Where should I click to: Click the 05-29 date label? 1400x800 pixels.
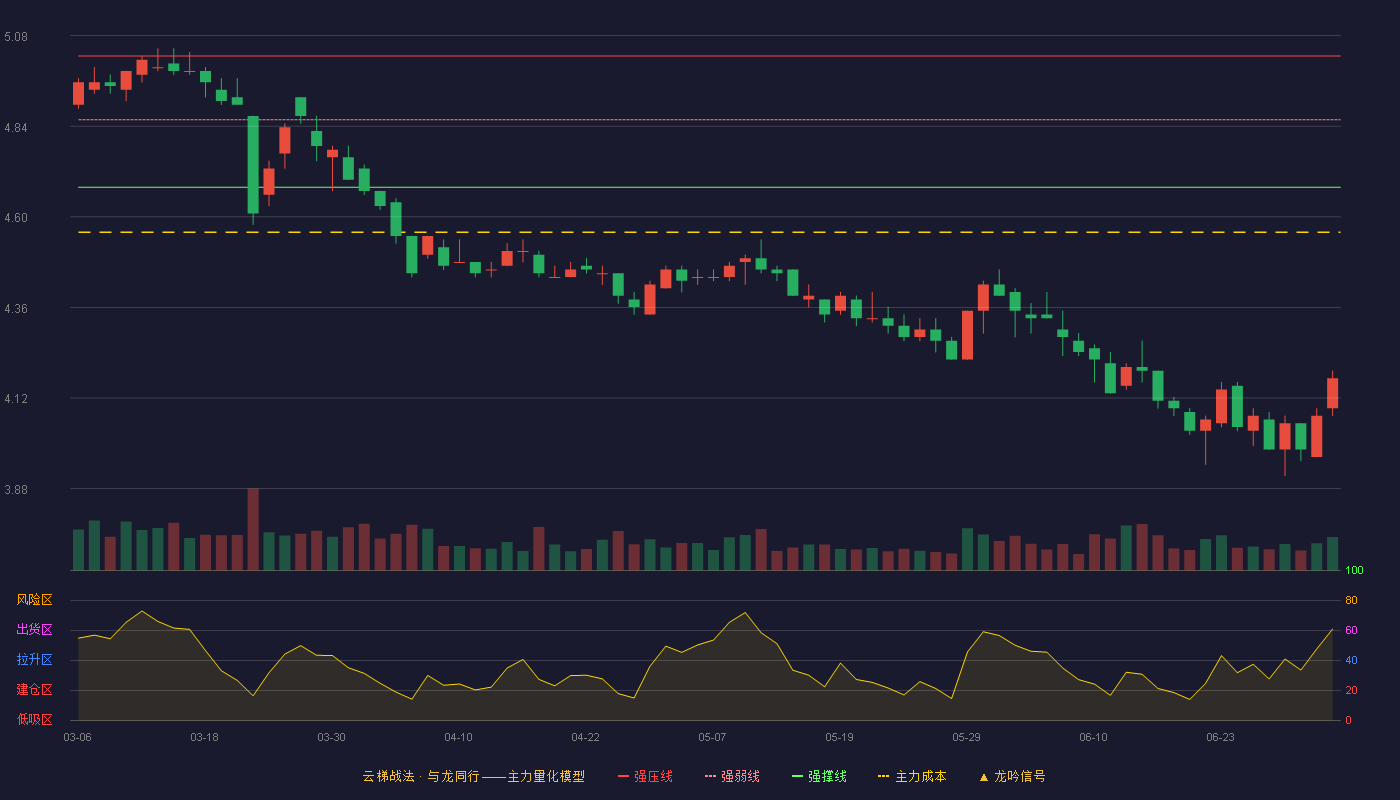tap(967, 737)
